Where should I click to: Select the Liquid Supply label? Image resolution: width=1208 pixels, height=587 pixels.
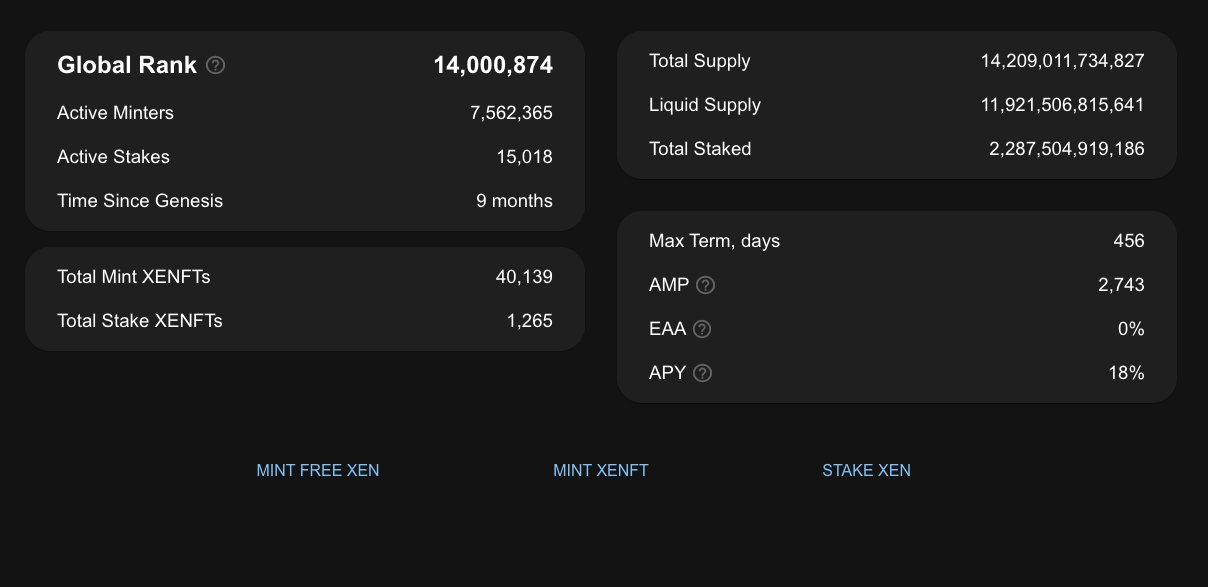pos(705,105)
